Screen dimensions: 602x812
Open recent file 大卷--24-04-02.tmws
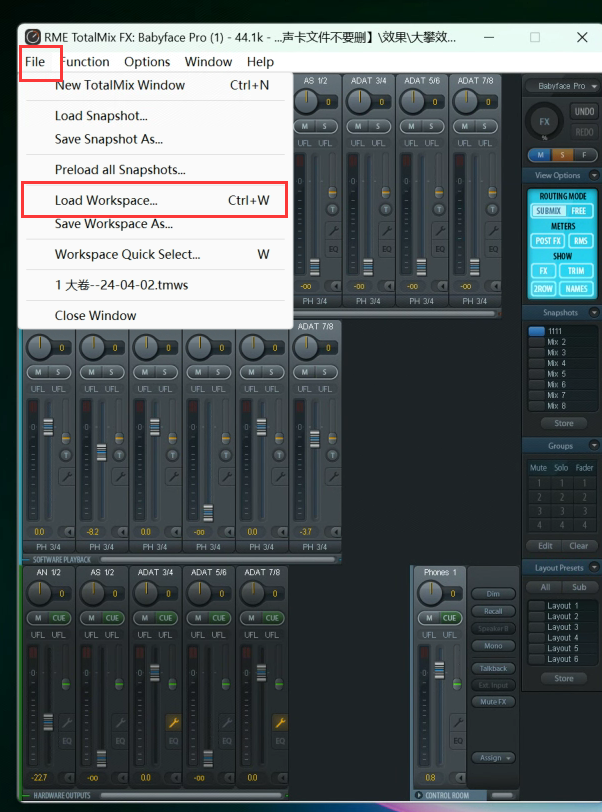155,285
